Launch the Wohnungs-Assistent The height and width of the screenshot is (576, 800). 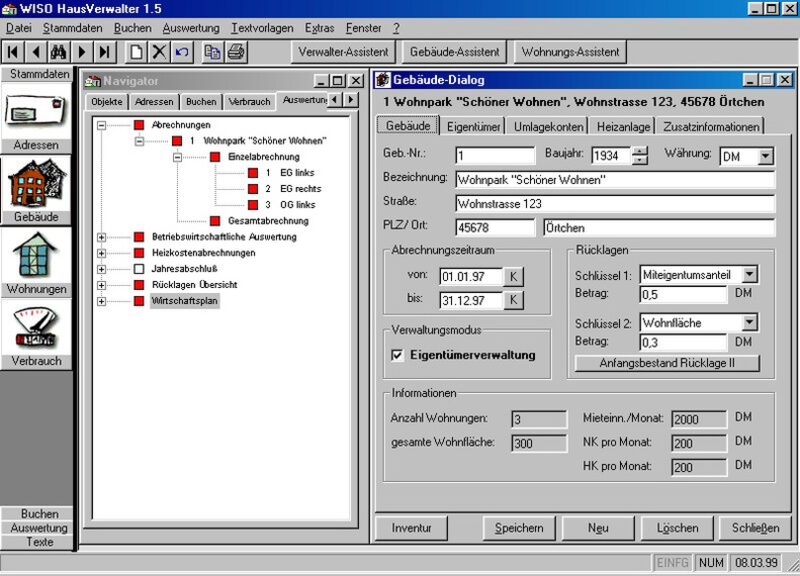(570, 52)
